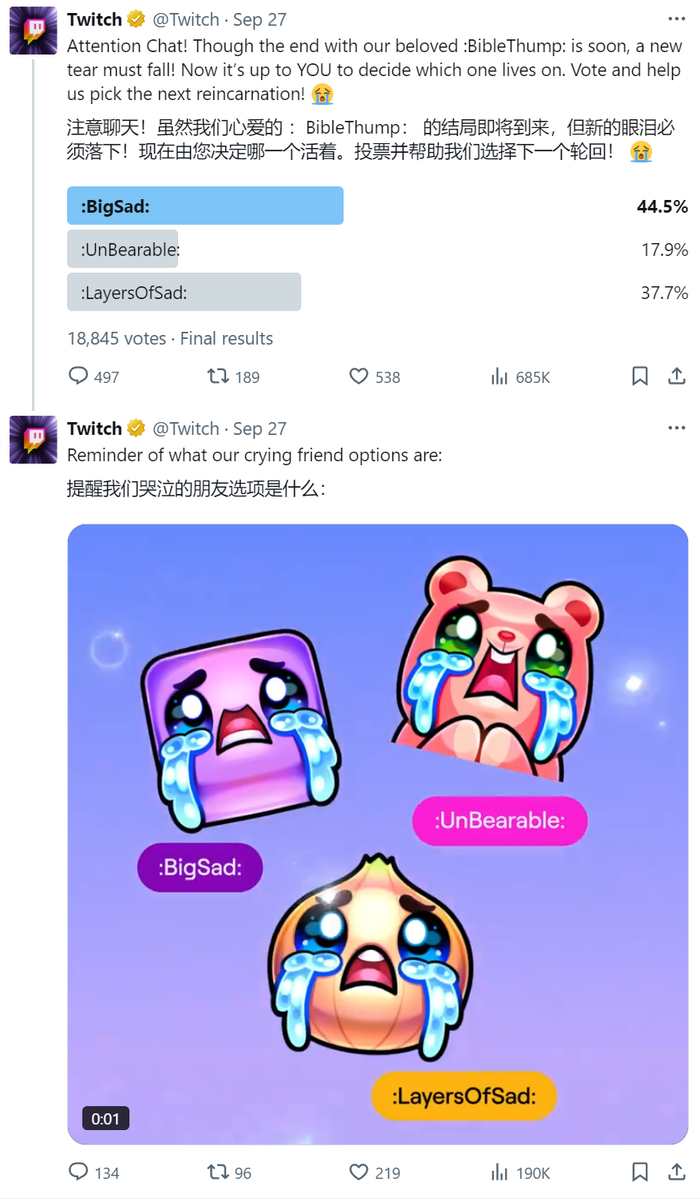The image size is (700, 1199).
Task: Open the Sep 27 timestamp of poll tweet
Action: coord(259,19)
